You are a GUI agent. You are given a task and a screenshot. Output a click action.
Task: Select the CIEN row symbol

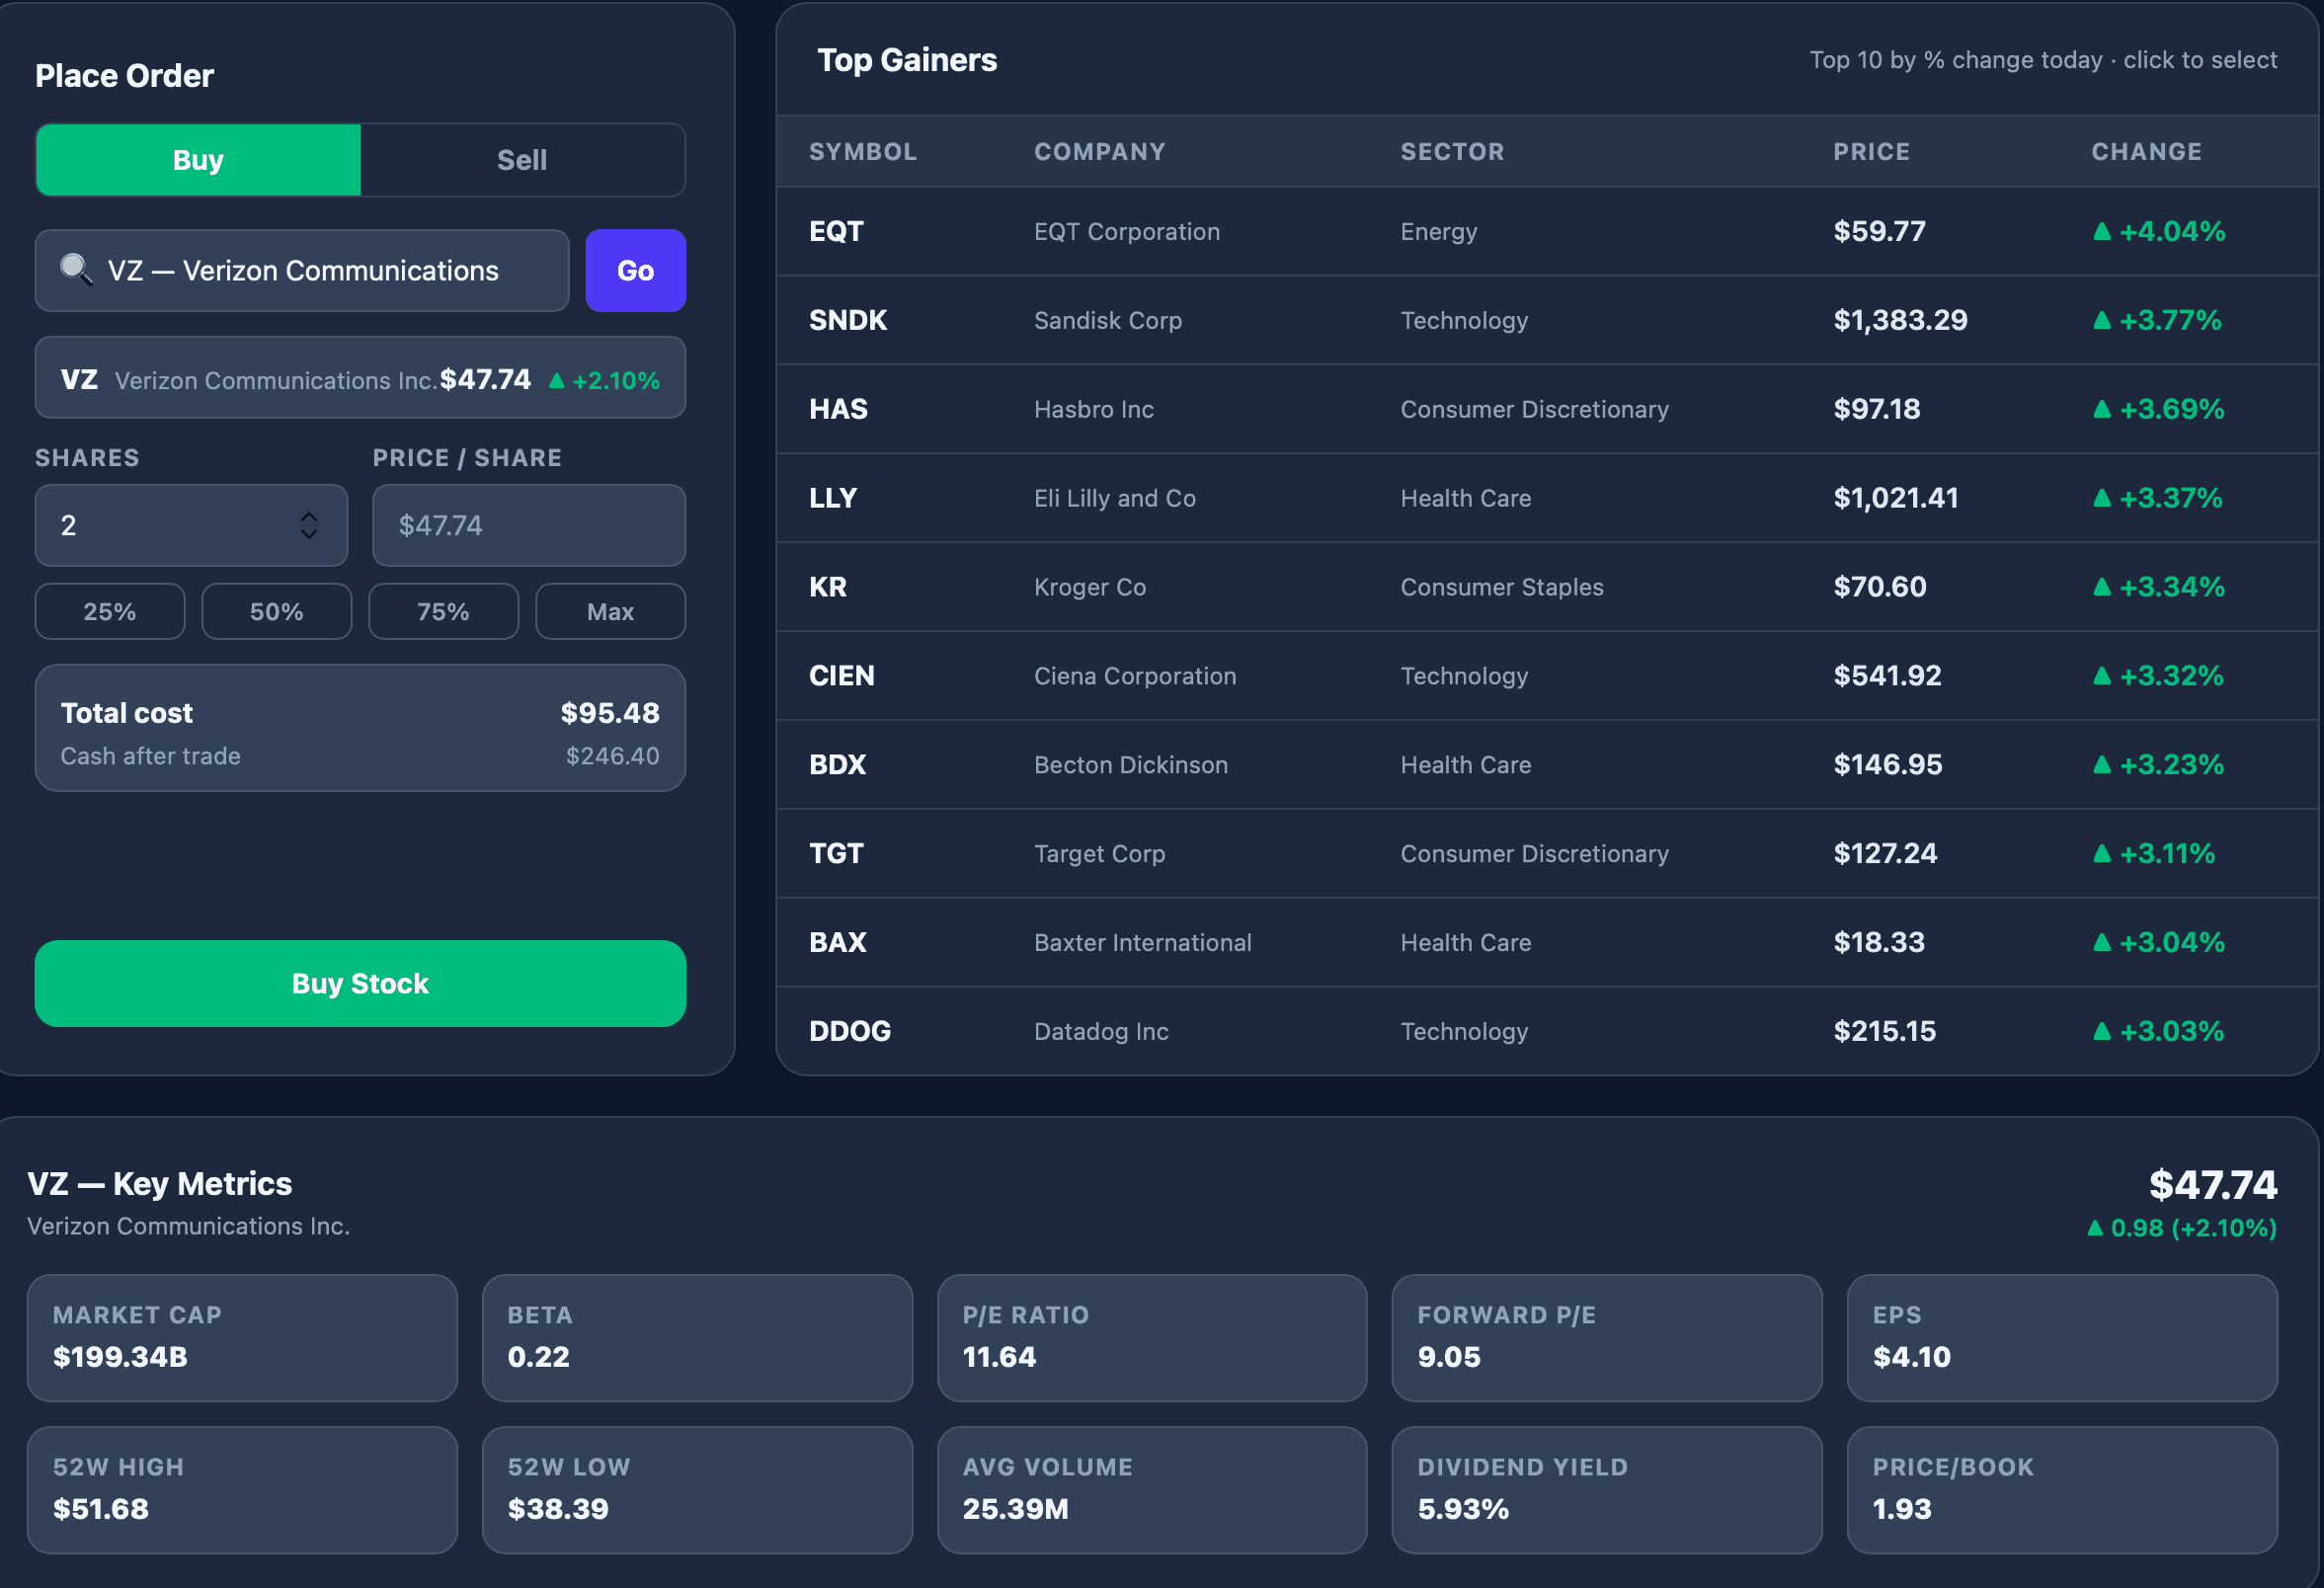842,677
